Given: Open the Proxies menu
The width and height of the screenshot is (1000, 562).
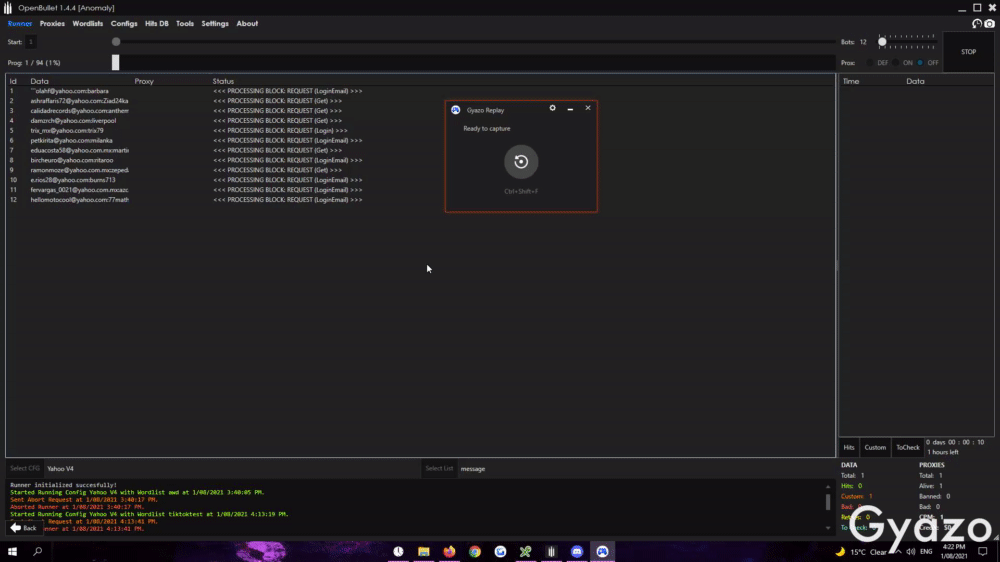Looking at the screenshot, I should click(x=52, y=24).
